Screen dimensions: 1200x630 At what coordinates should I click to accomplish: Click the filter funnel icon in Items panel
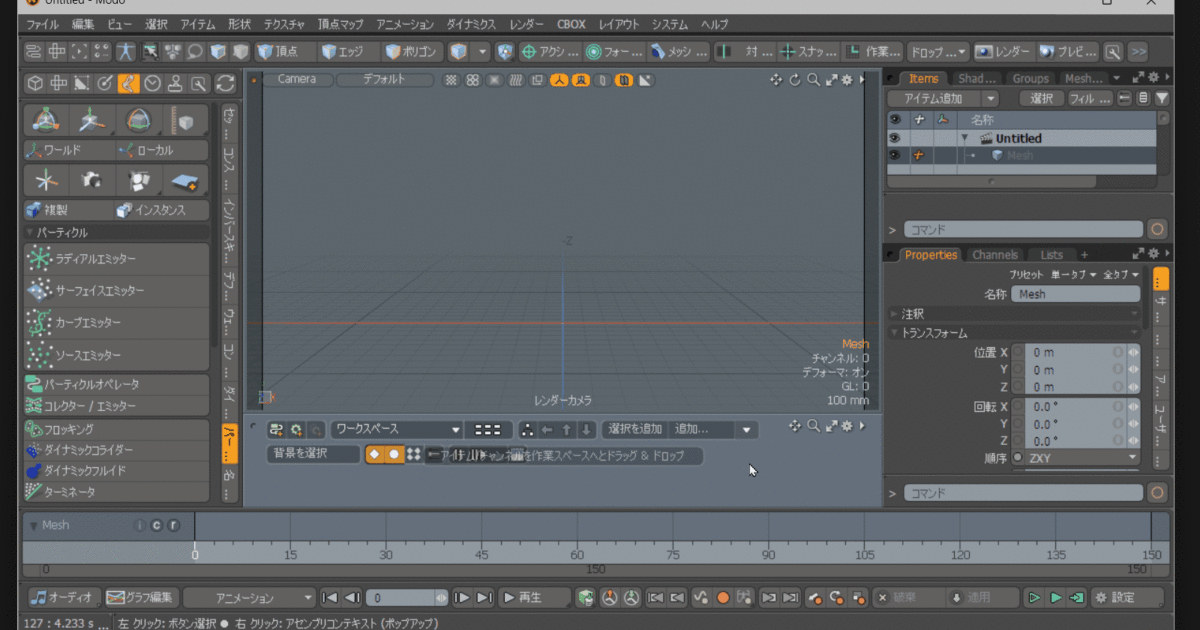tap(1161, 98)
